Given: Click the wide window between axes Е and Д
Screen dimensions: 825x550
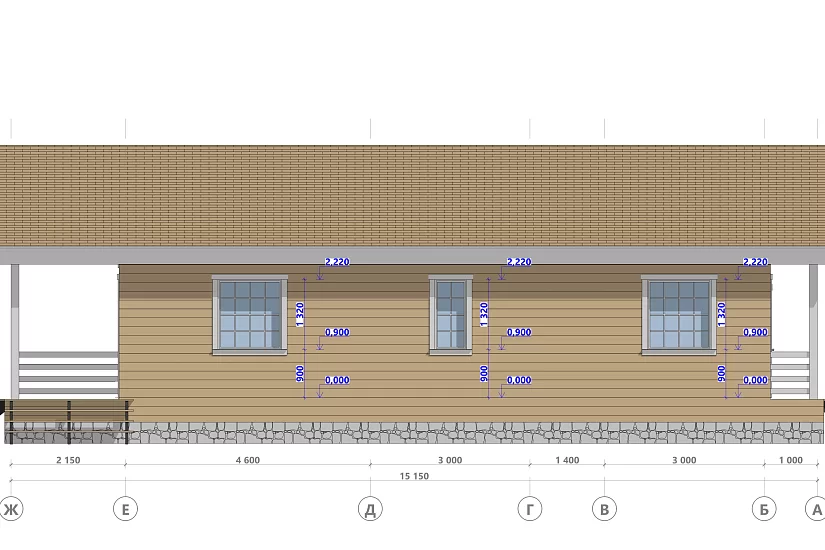Looking at the screenshot, I should tap(250, 314).
